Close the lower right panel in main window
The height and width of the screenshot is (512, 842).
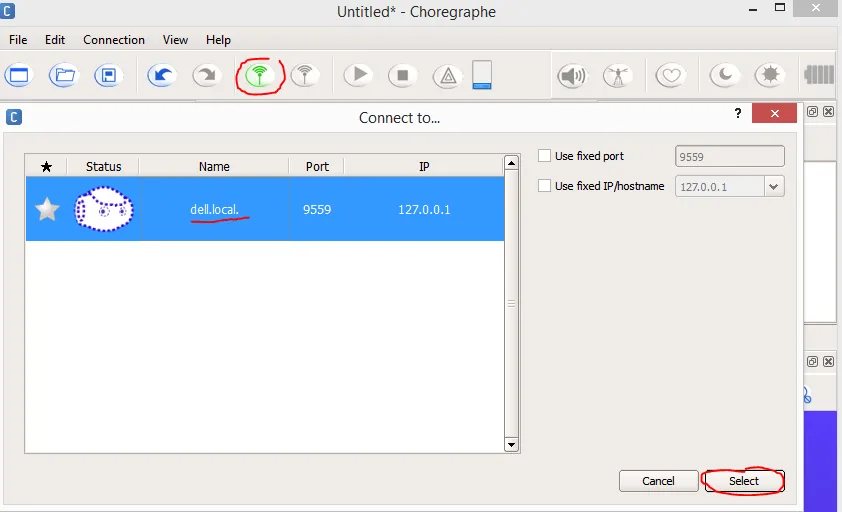click(829, 362)
